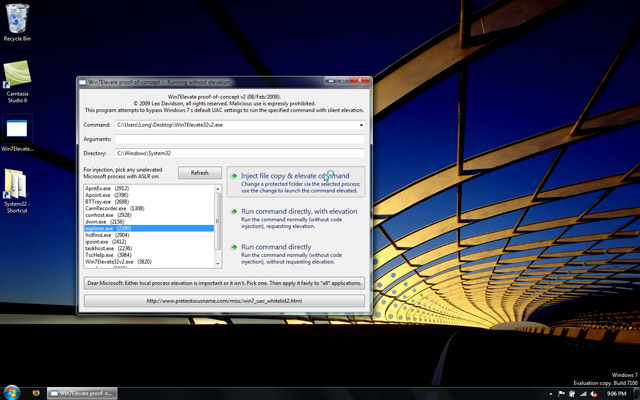Choose Run command directly, with elevation

(296, 218)
